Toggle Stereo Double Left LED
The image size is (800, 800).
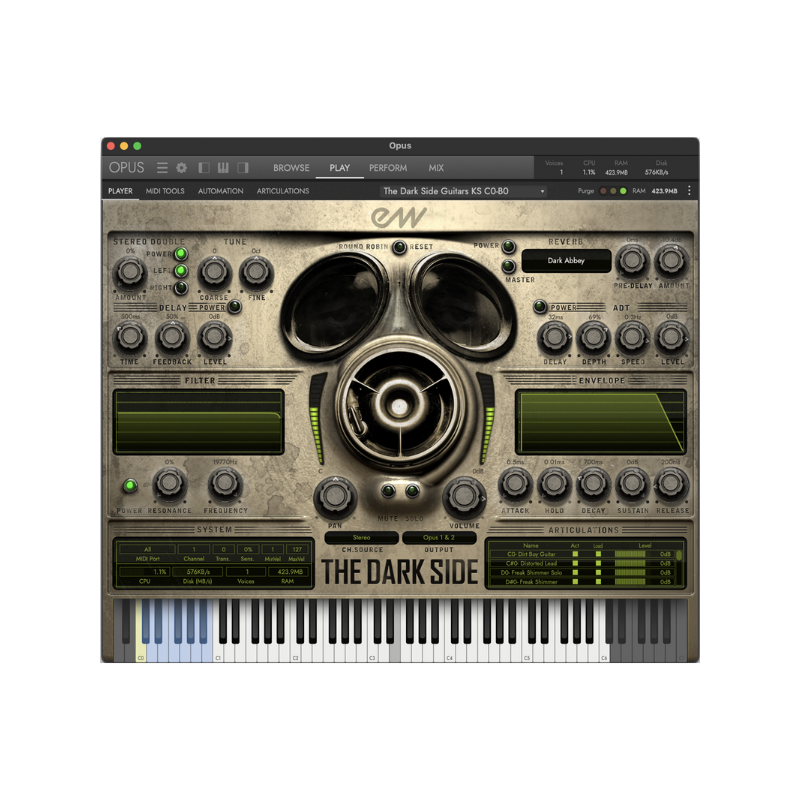(181, 270)
